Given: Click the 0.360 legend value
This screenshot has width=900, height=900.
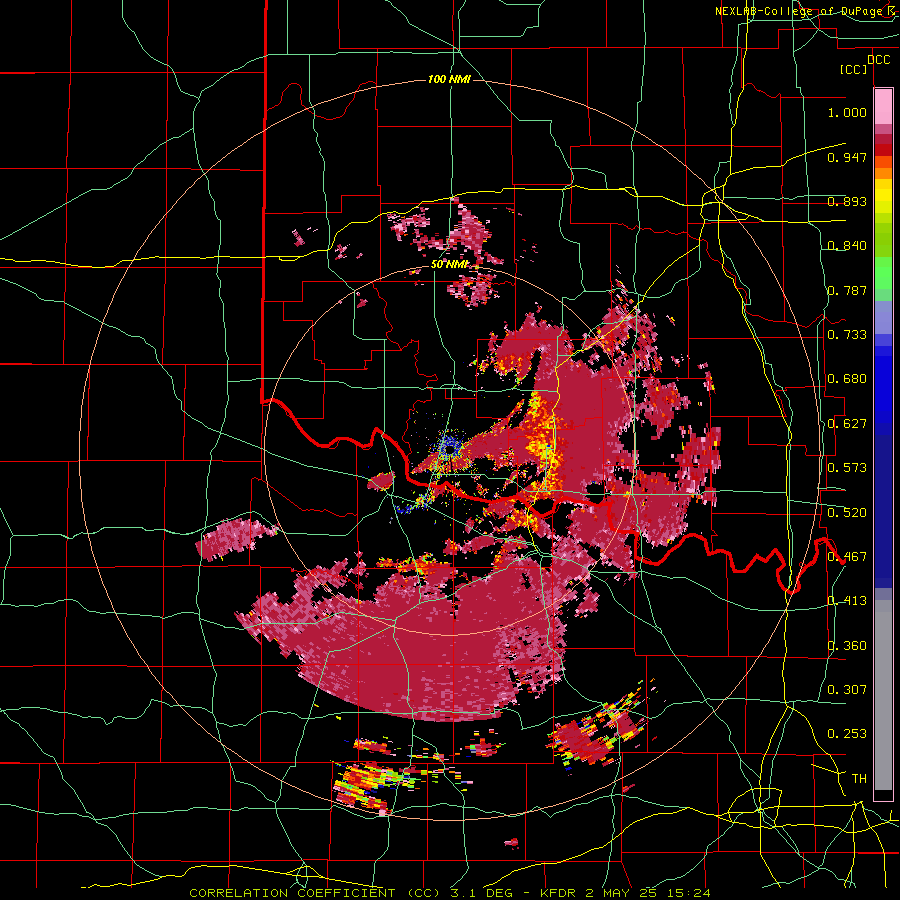Looking at the screenshot, I should pyautogui.click(x=847, y=646).
